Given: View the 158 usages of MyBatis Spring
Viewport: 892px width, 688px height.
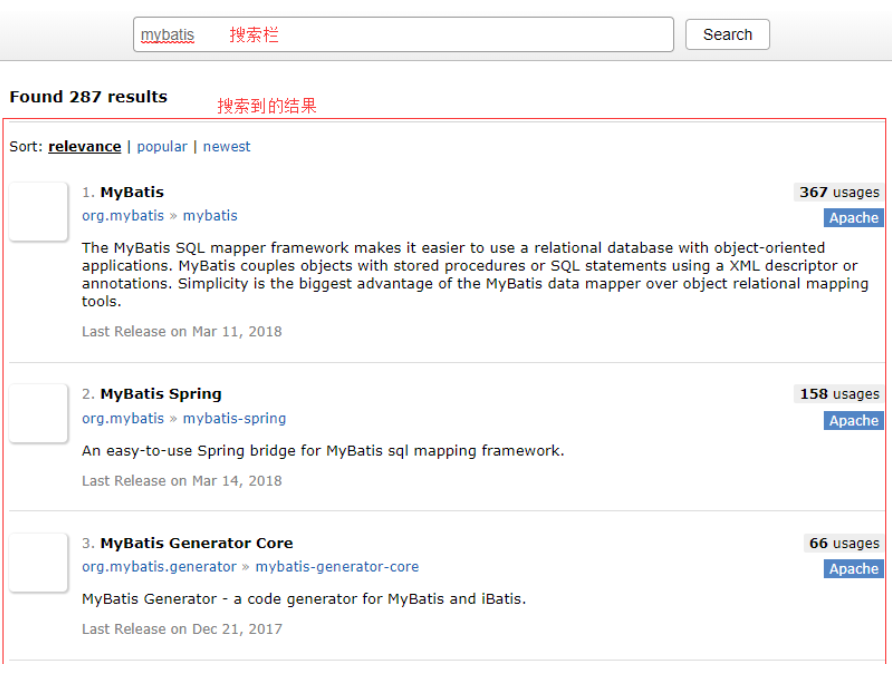Looking at the screenshot, I should (x=839, y=394).
